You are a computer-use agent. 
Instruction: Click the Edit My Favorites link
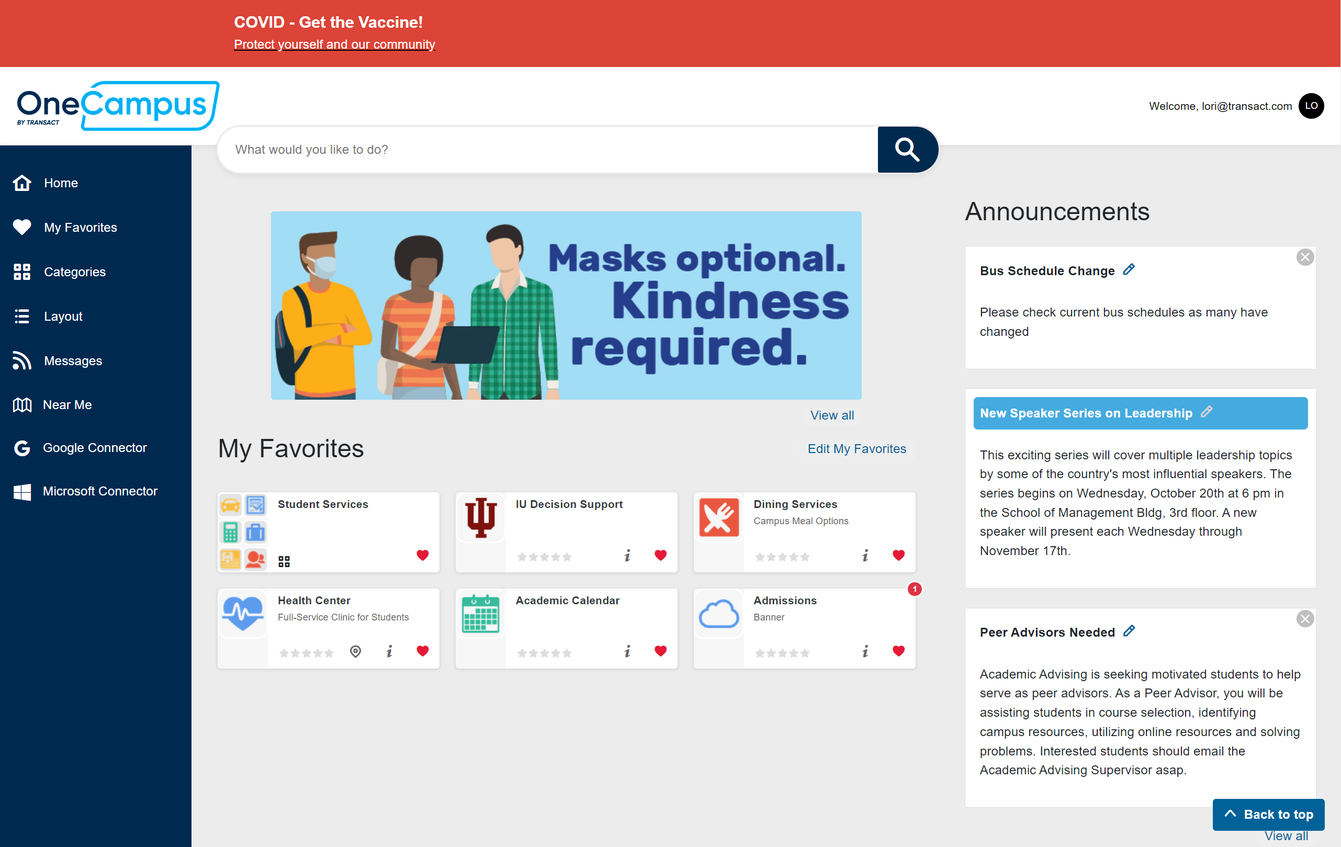tap(856, 448)
